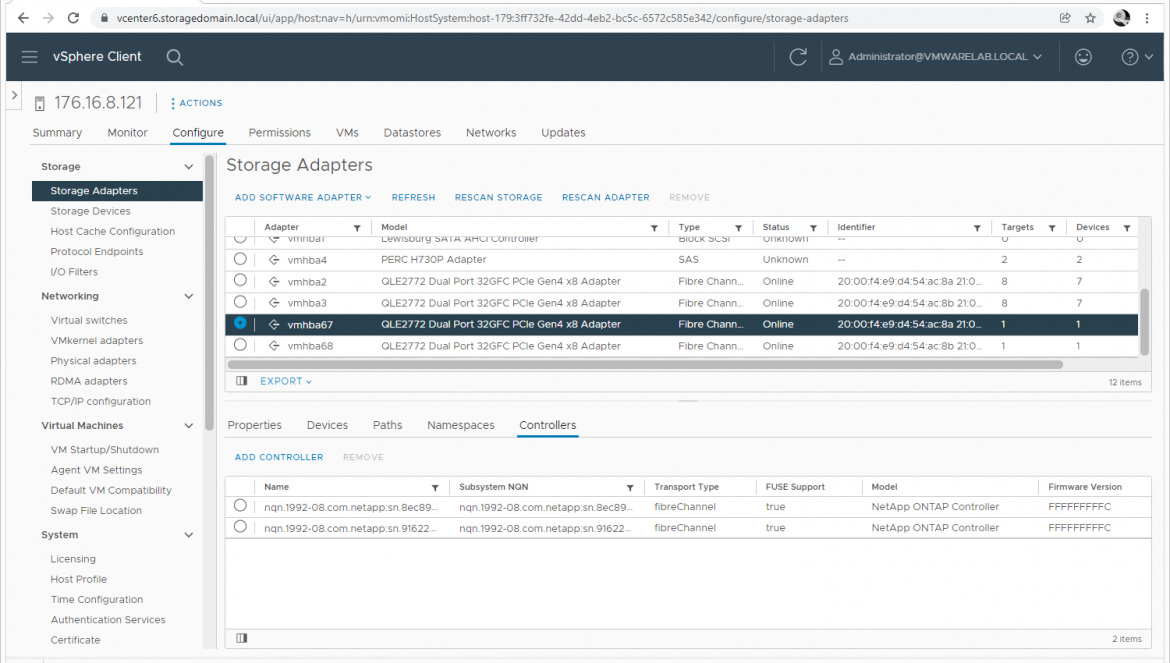This screenshot has height=663, width=1170.
Task: Click the browser address bar URL
Action: tap(482, 18)
